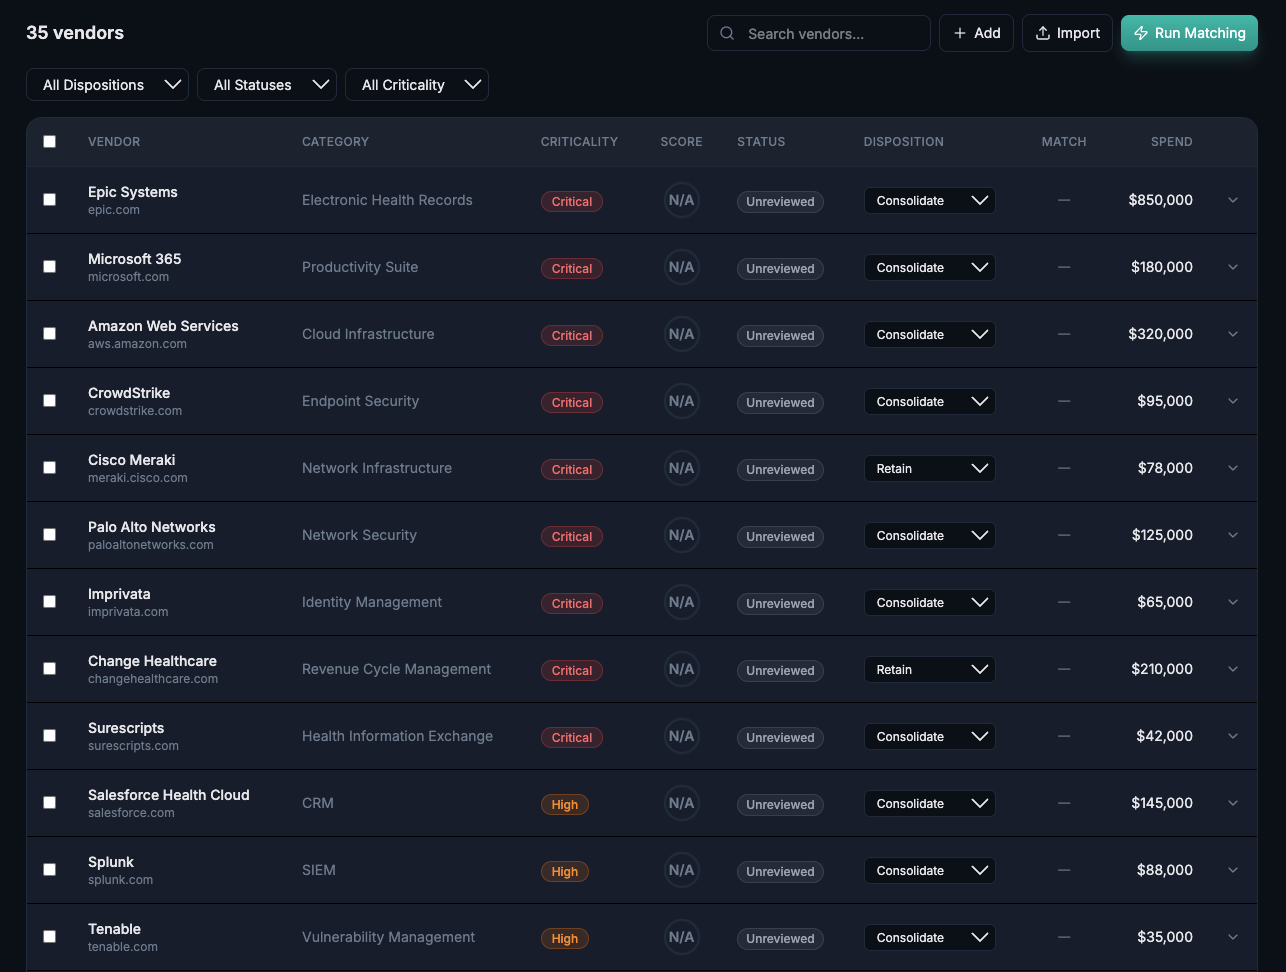Image resolution: width=1286 pixels, height=972 pixels.
Task: Check the select-all checkbox in the table header
Action: [x=49, y=141]
